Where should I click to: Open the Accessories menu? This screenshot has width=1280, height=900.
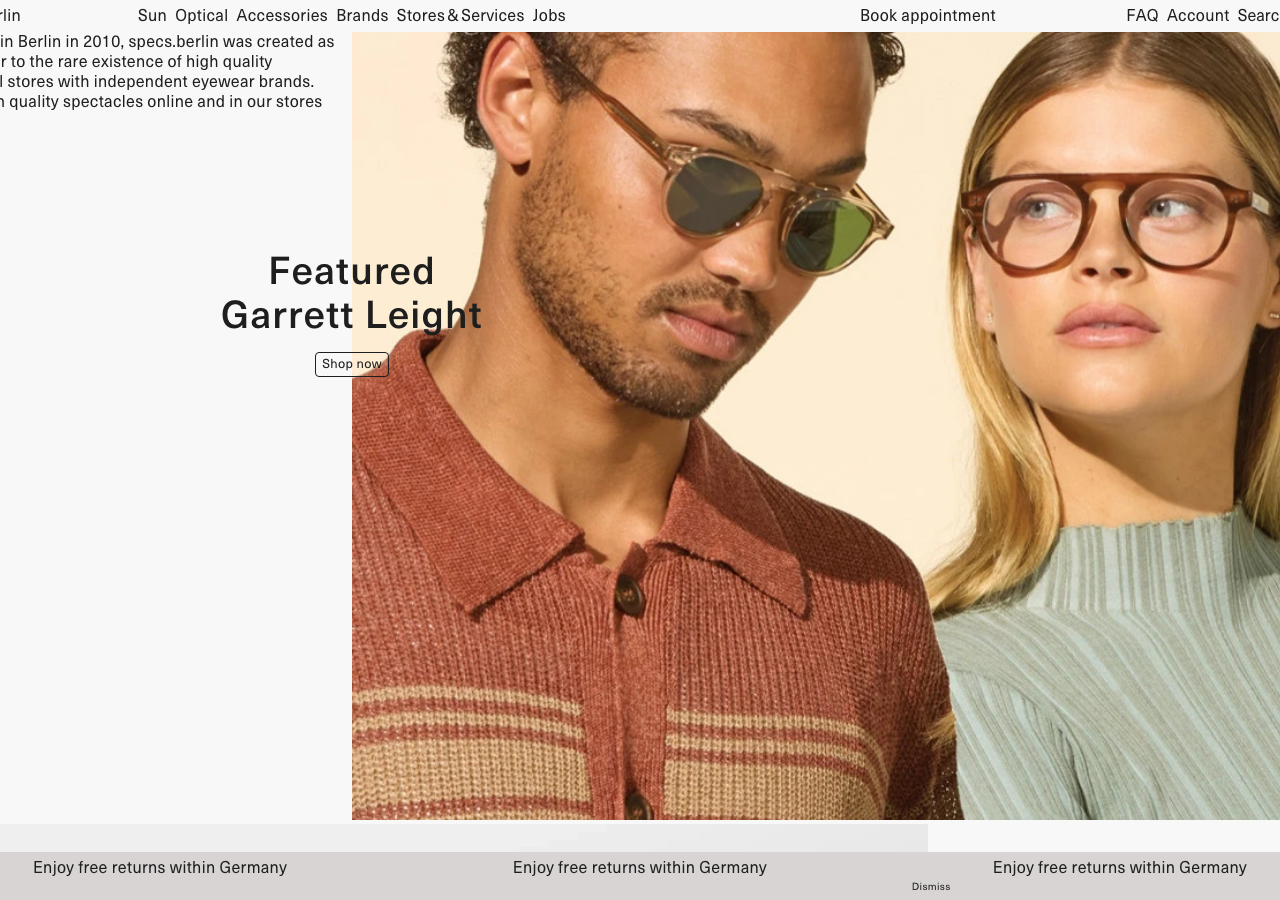click(x=282, y=16)
